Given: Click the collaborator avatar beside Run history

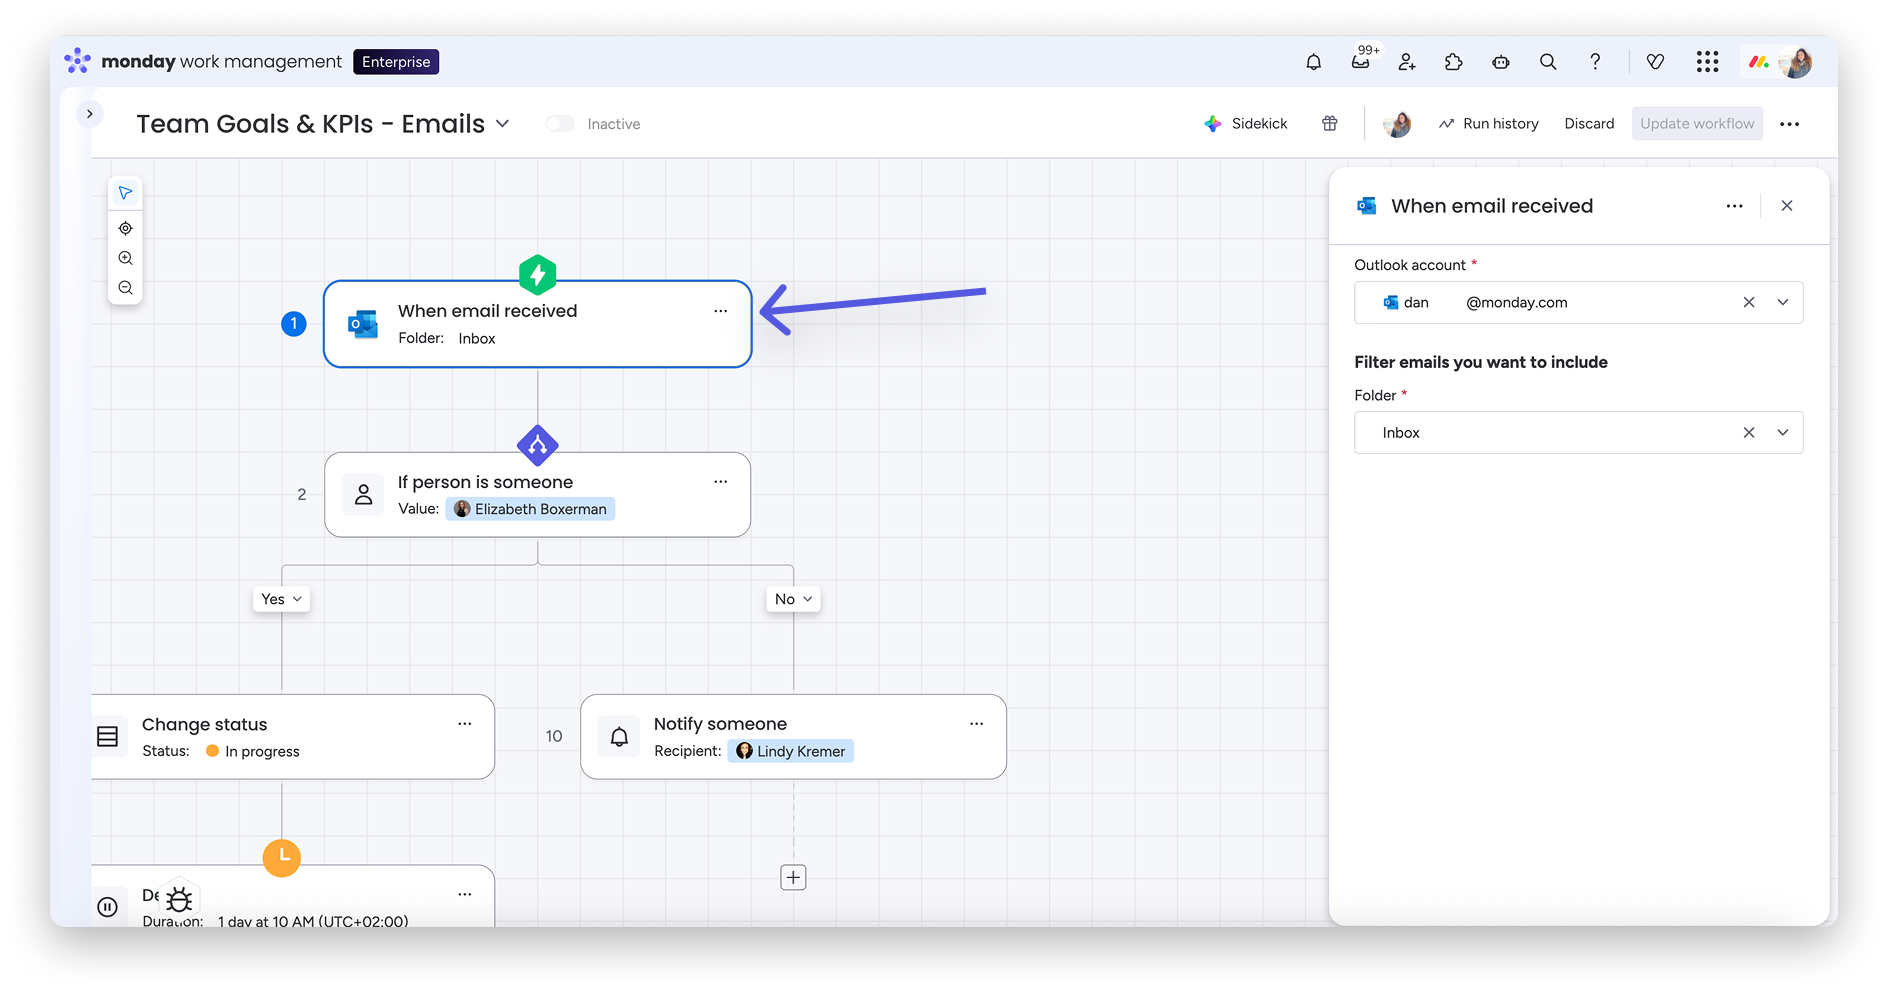Looking at the screenshot, I should (x=1397, y=124).
